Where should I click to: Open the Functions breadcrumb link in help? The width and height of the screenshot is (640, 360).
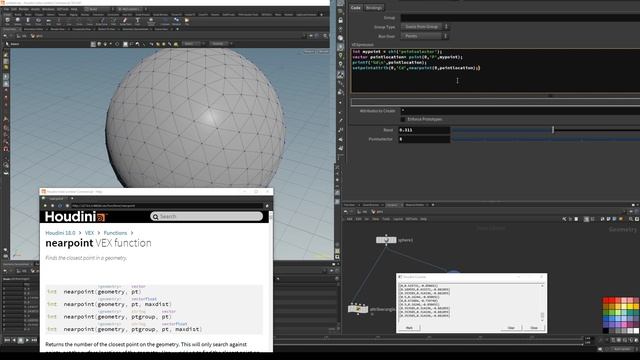(x=115, y=233)
